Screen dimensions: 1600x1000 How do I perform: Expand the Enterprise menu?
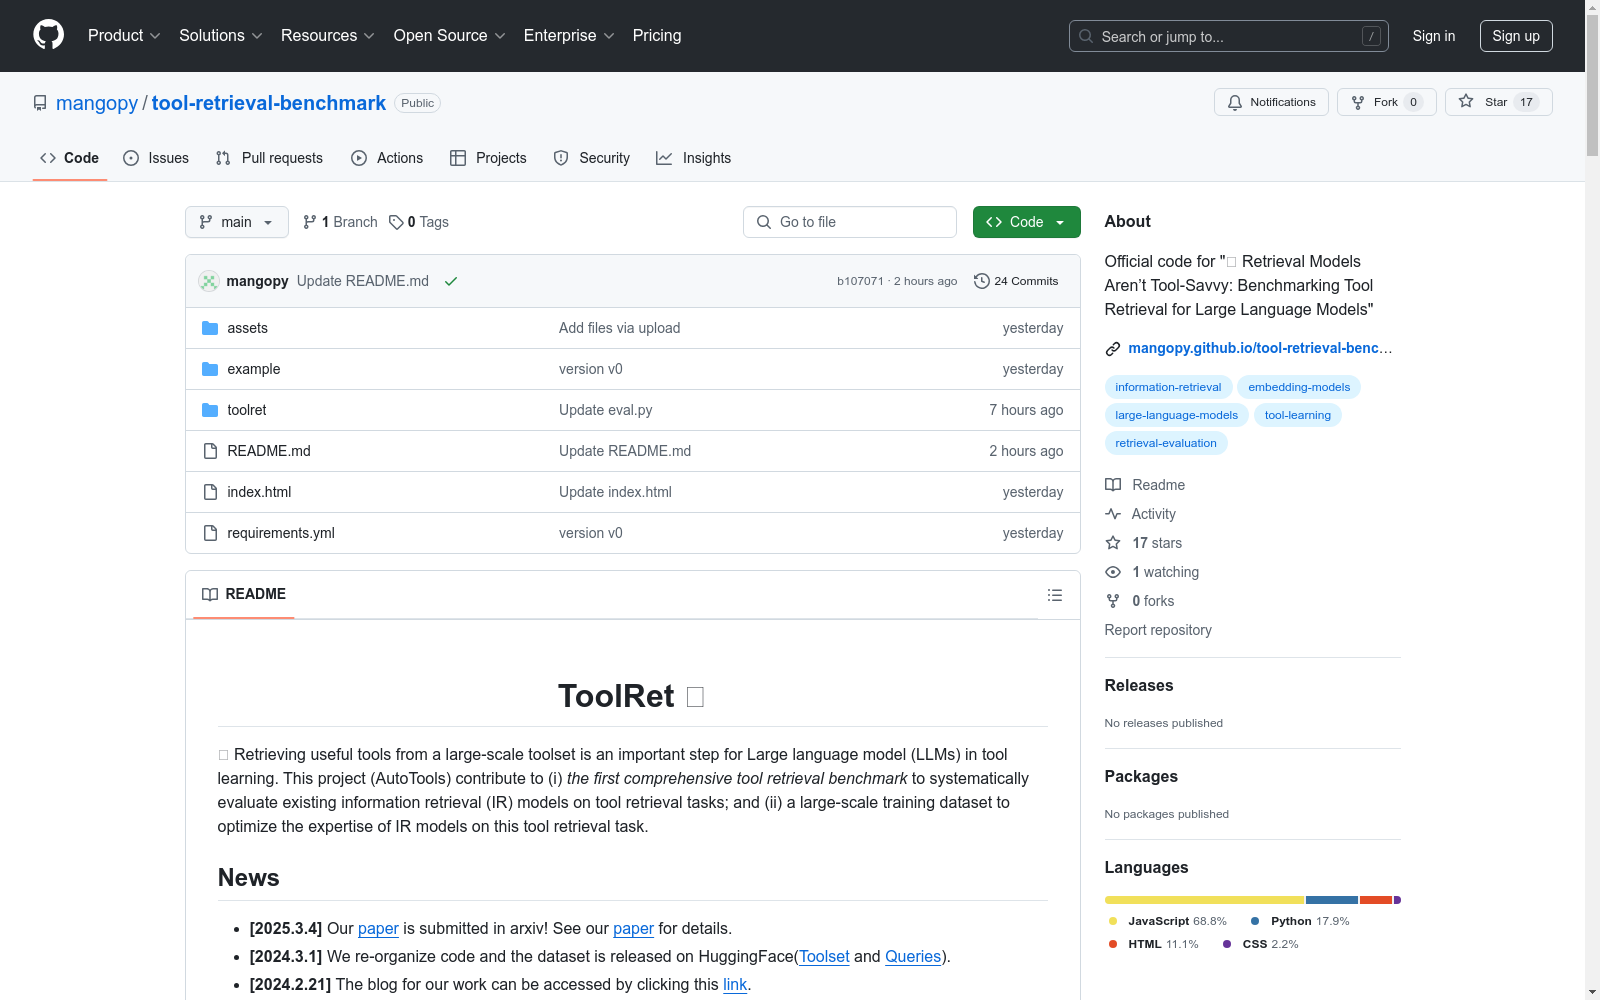click(x=569, y=36)
